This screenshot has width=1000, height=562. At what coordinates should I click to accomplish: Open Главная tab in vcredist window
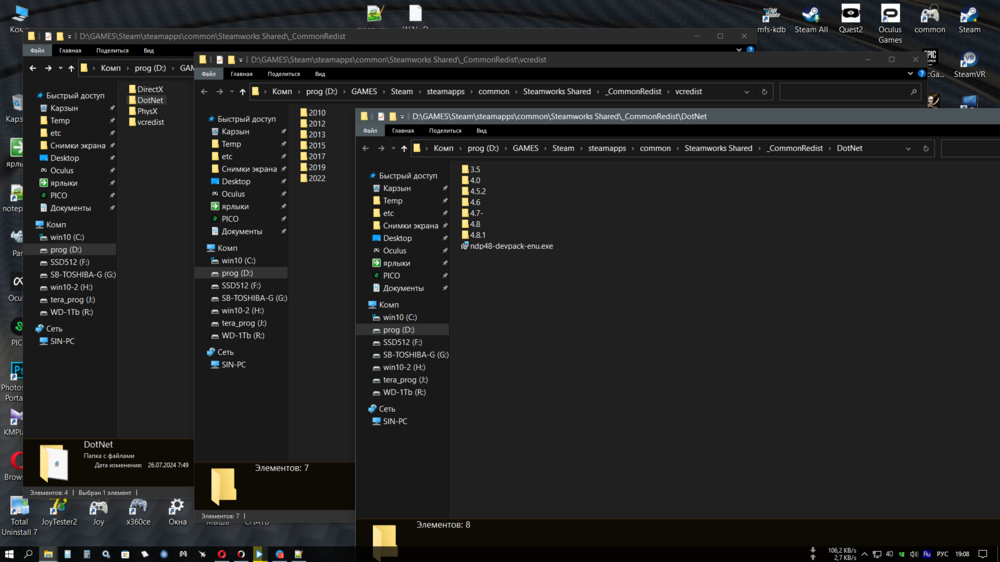(242, 74)
